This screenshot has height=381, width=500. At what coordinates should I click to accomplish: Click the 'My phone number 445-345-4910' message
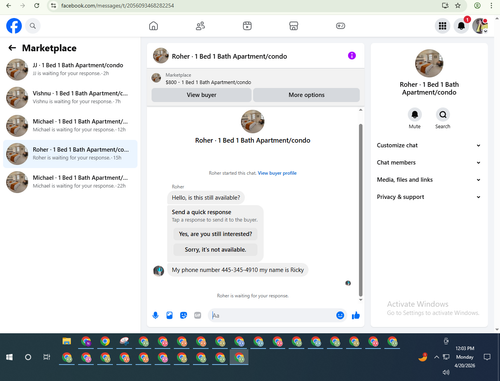[x=238, y=270]
